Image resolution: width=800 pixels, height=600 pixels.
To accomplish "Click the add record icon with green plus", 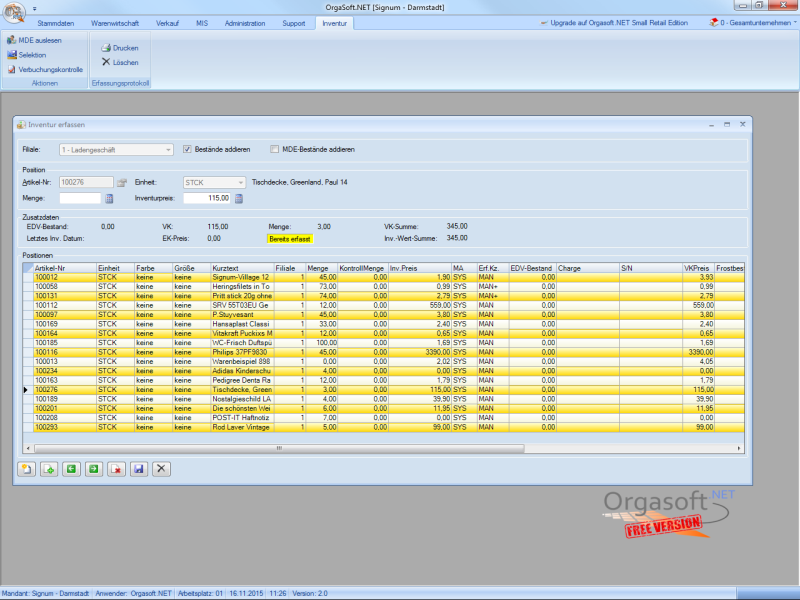I will (49, 468).
